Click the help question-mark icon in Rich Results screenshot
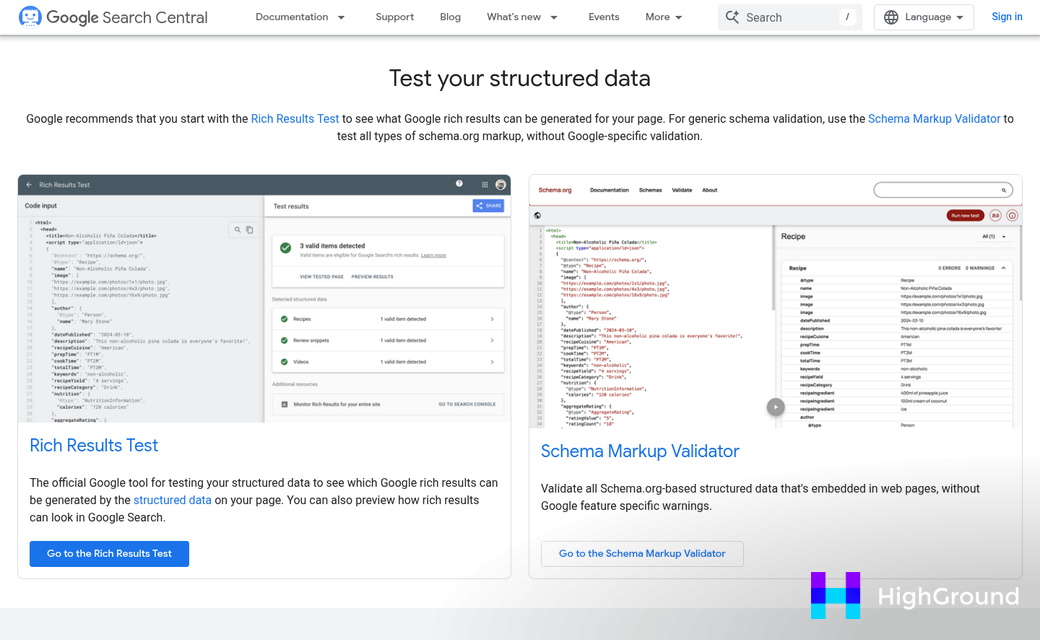This screenshot has height=640, width=1040. (x=459, y=184)
